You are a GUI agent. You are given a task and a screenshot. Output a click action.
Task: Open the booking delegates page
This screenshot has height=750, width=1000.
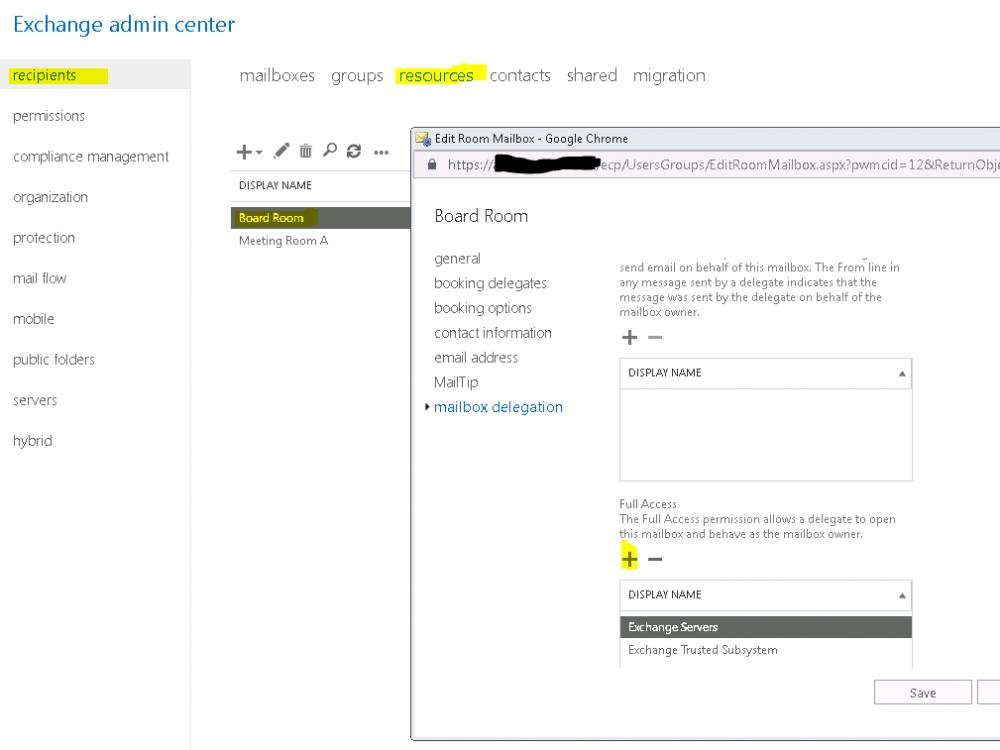(490, 283)
